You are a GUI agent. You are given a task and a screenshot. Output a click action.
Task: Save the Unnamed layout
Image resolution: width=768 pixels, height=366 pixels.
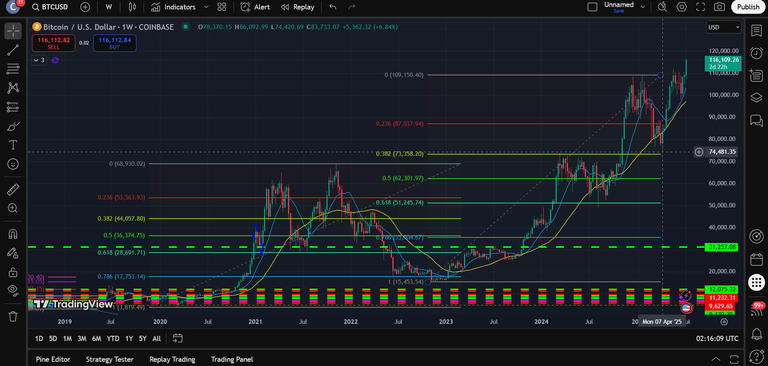[619, 7]
